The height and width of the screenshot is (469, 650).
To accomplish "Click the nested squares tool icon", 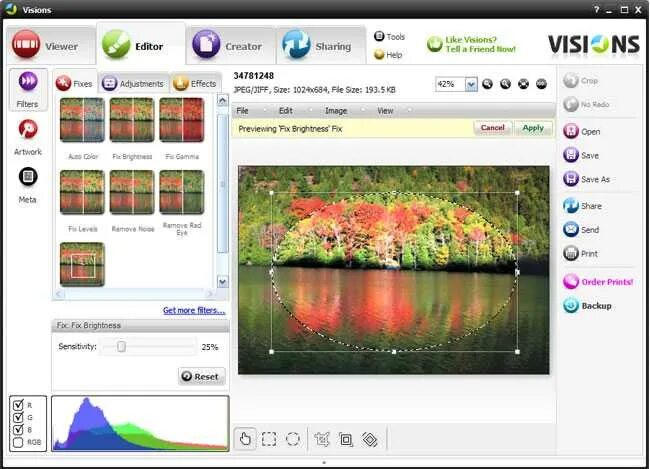I will point(346,439).
